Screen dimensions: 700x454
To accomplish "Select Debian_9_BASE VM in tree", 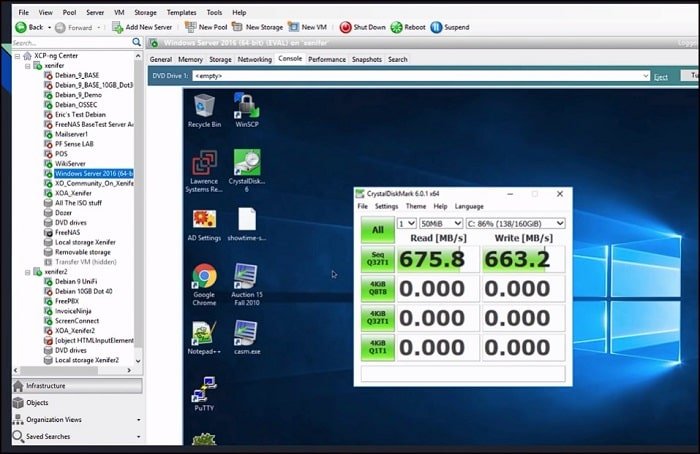I will coord(77,75).
